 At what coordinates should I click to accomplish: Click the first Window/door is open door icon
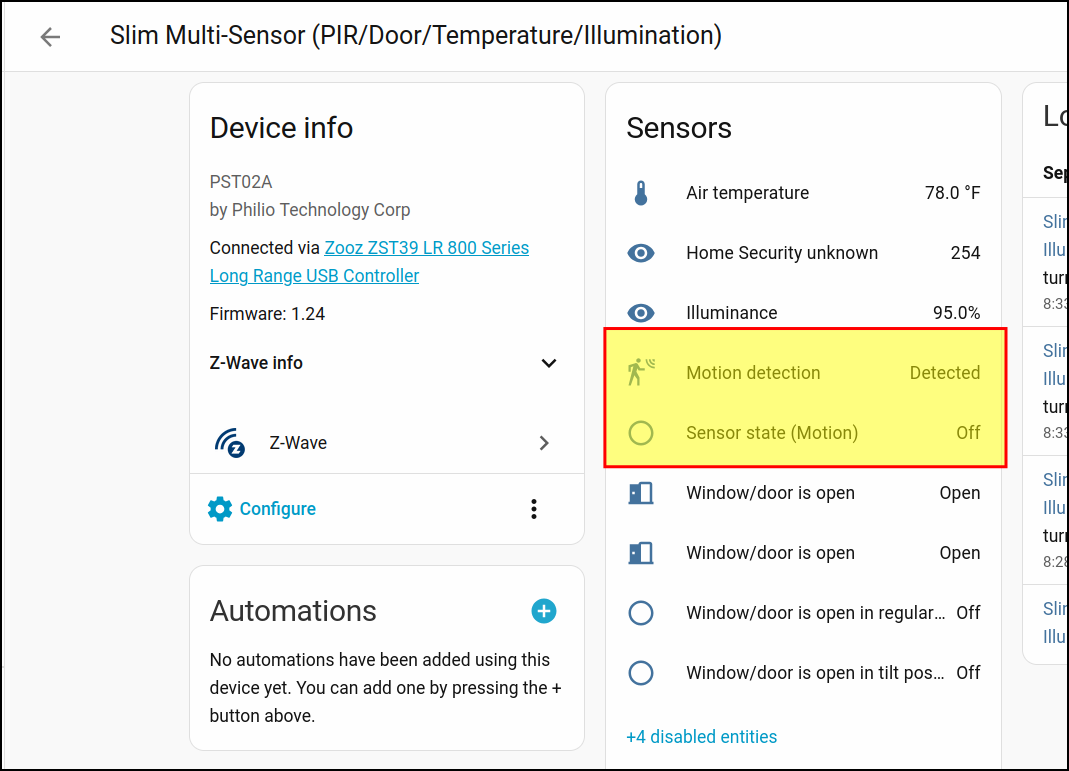tap(641, 493)
